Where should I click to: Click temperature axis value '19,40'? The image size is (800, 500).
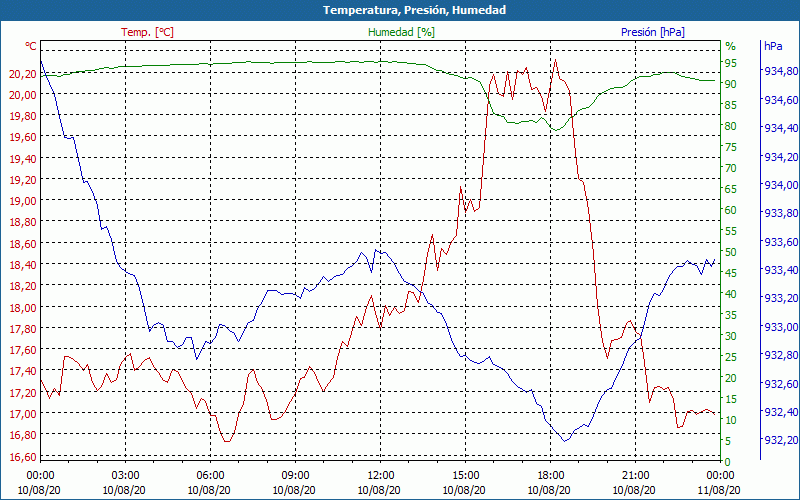[23, 159]
